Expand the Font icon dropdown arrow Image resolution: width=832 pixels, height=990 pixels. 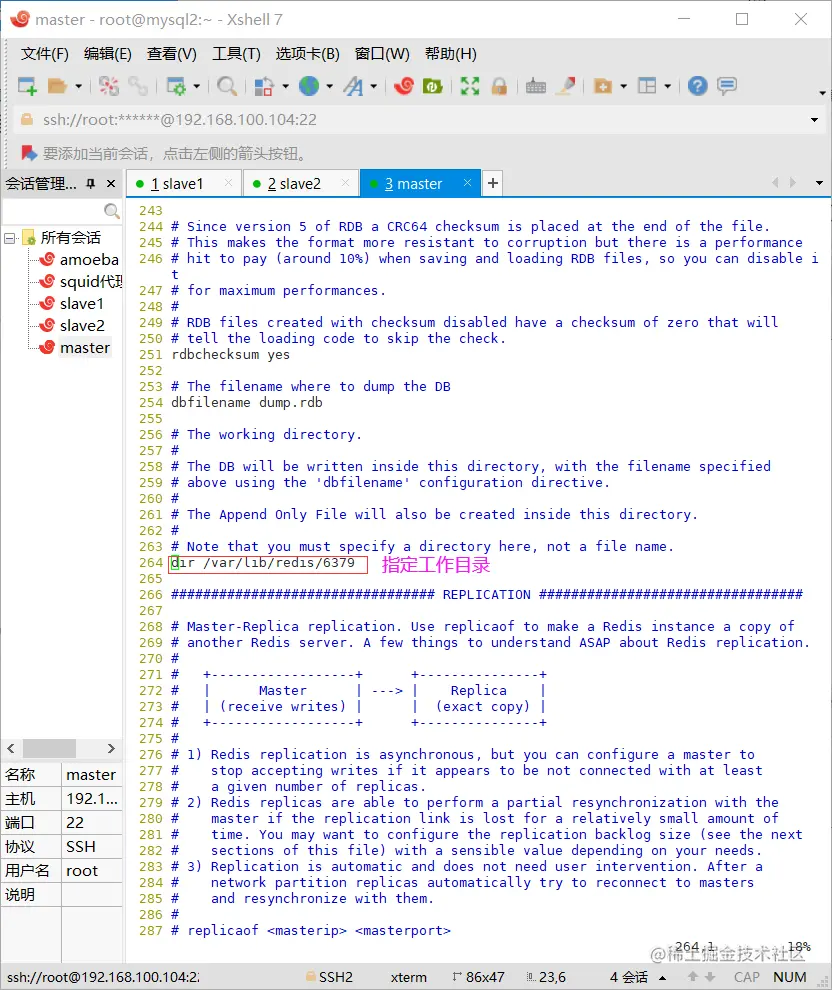(x=374, y=86)
